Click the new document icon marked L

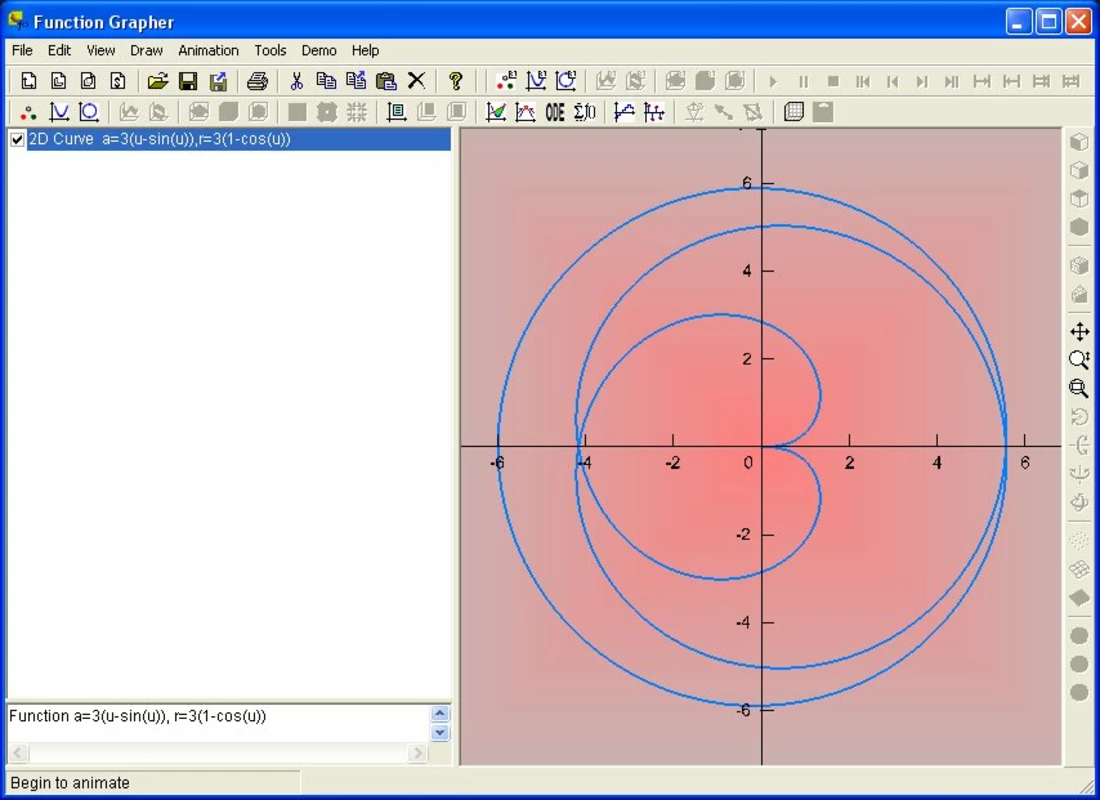click(59, 81)
